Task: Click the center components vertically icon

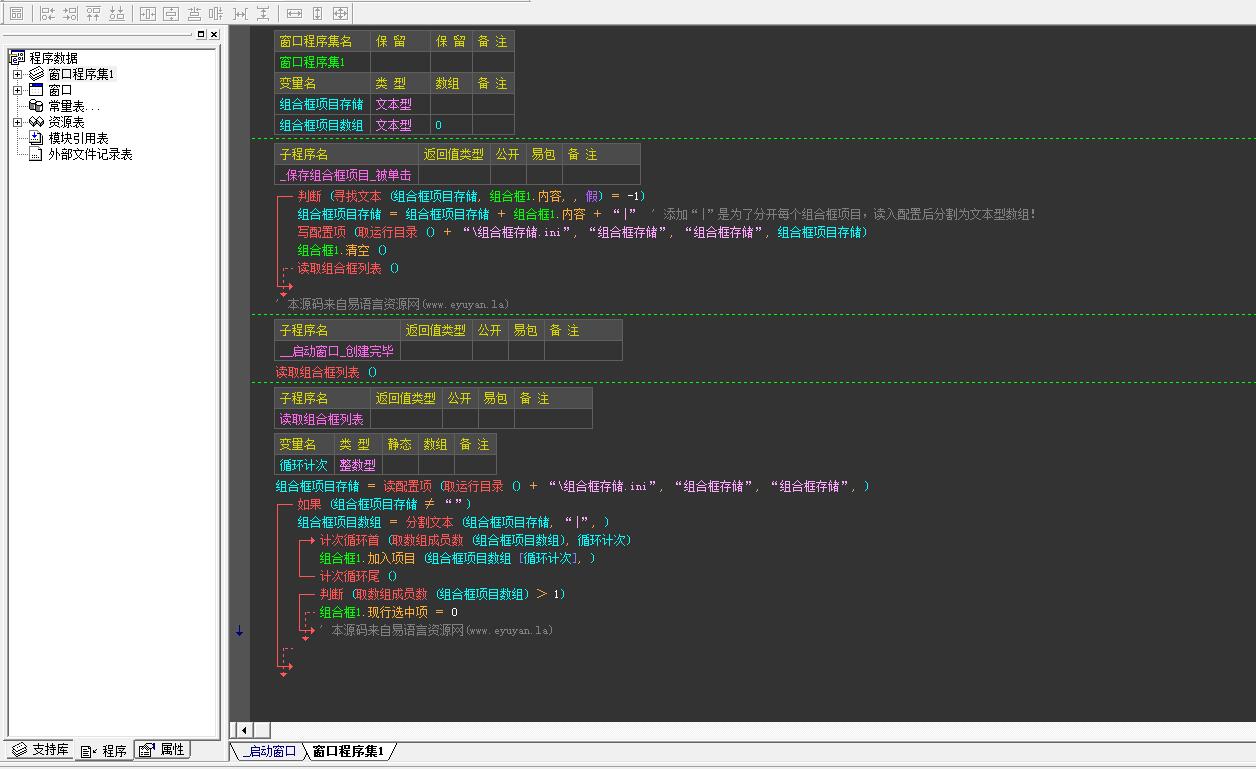Action: point(216,13)
